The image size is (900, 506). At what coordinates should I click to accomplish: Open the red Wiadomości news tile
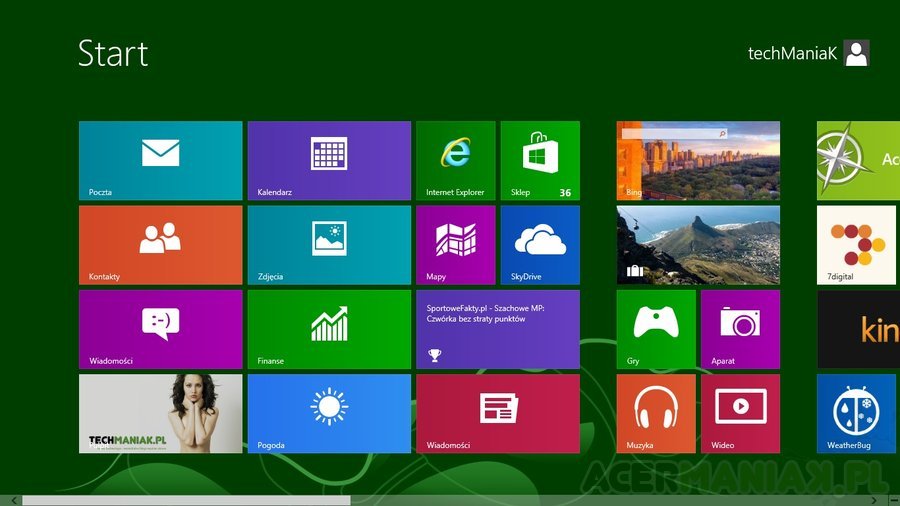pos(498,414)
